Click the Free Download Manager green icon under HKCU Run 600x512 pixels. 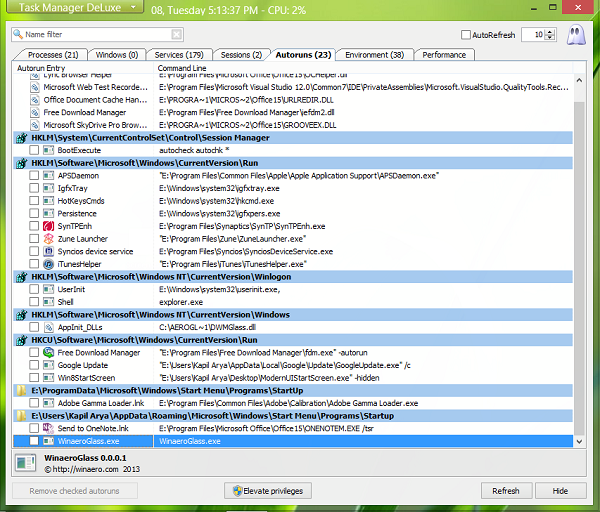(x=48, y=352)
